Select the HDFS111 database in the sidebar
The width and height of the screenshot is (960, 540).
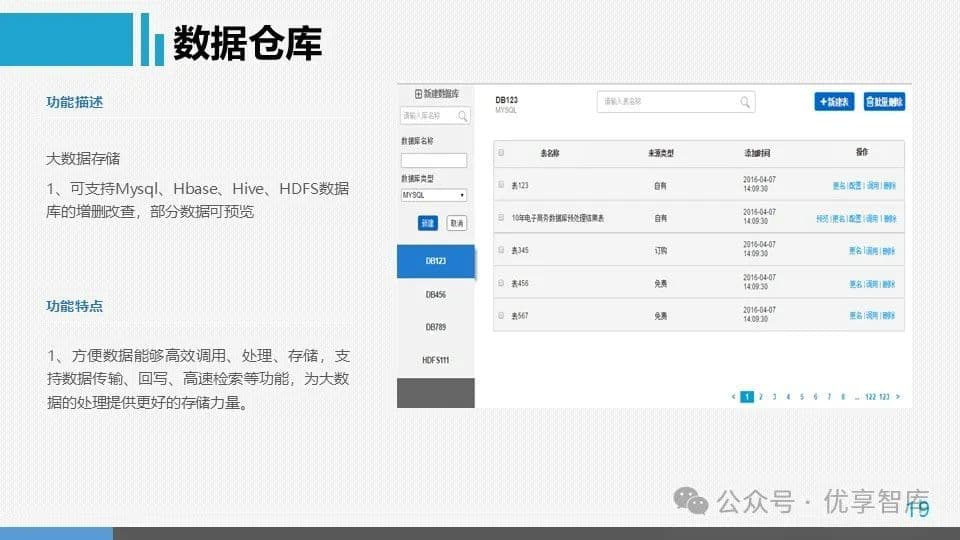tap(435, 360)
